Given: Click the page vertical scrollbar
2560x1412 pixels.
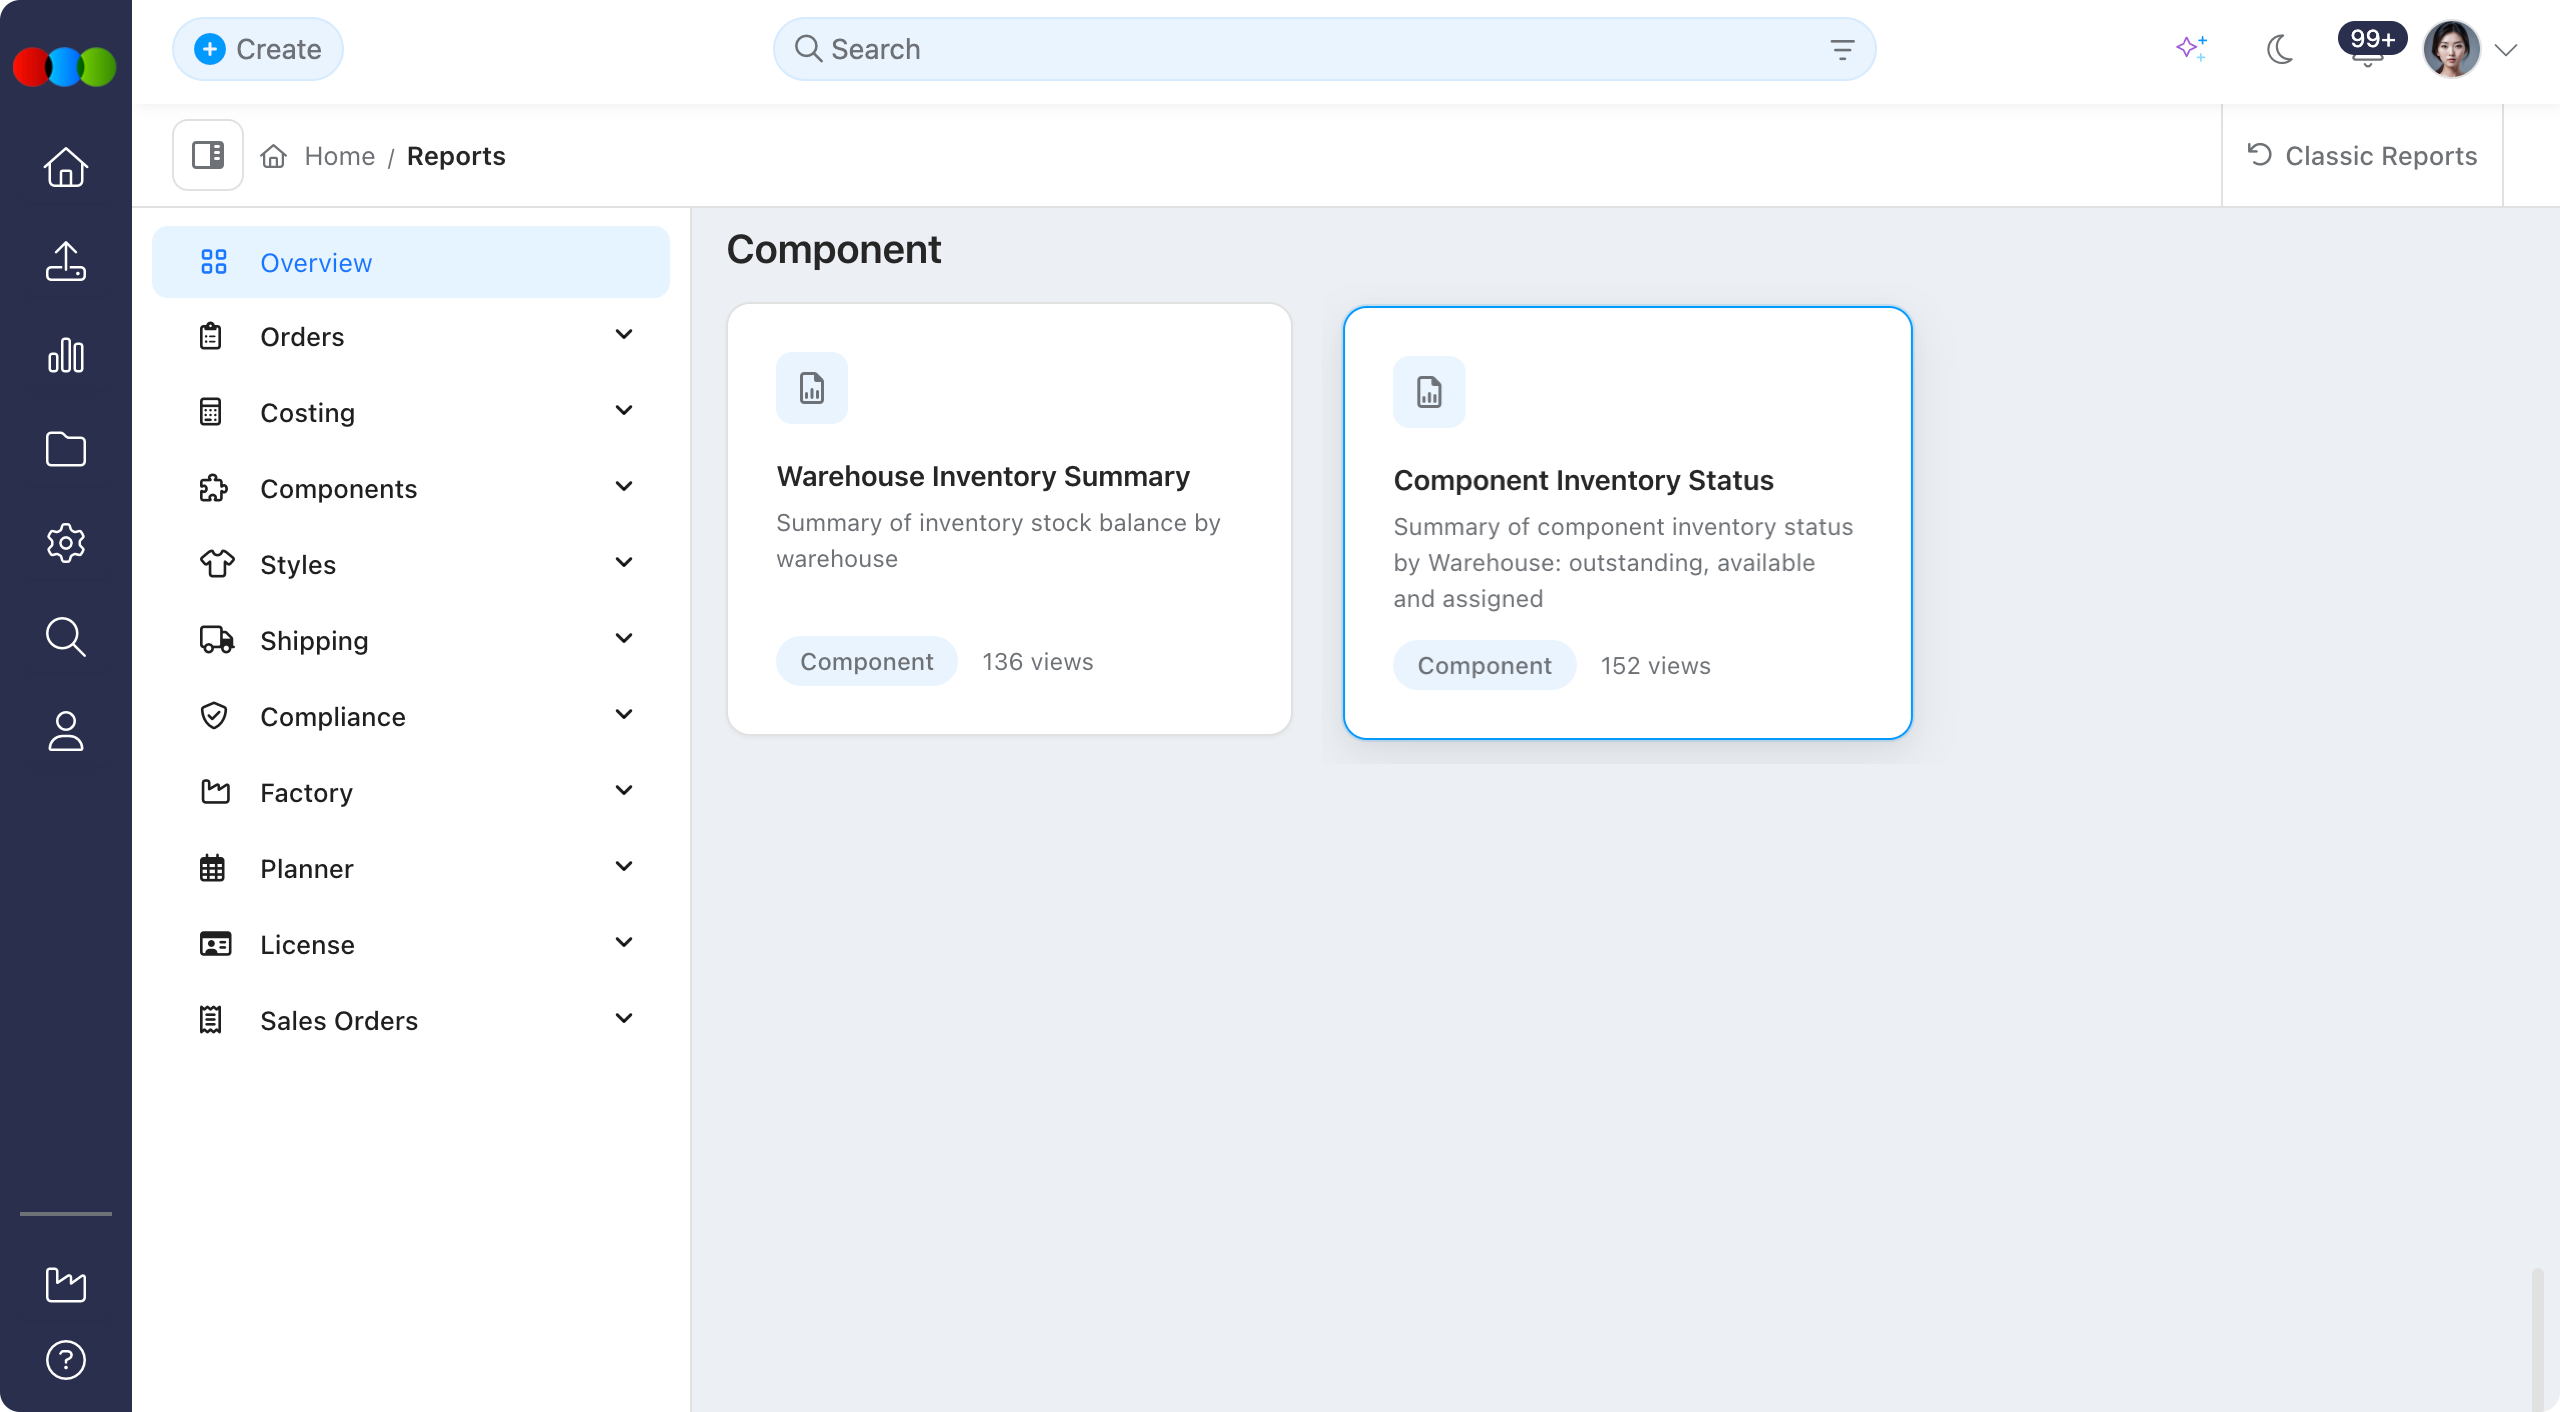Looking at the screenshot, I should (x=2537, y=1339).
